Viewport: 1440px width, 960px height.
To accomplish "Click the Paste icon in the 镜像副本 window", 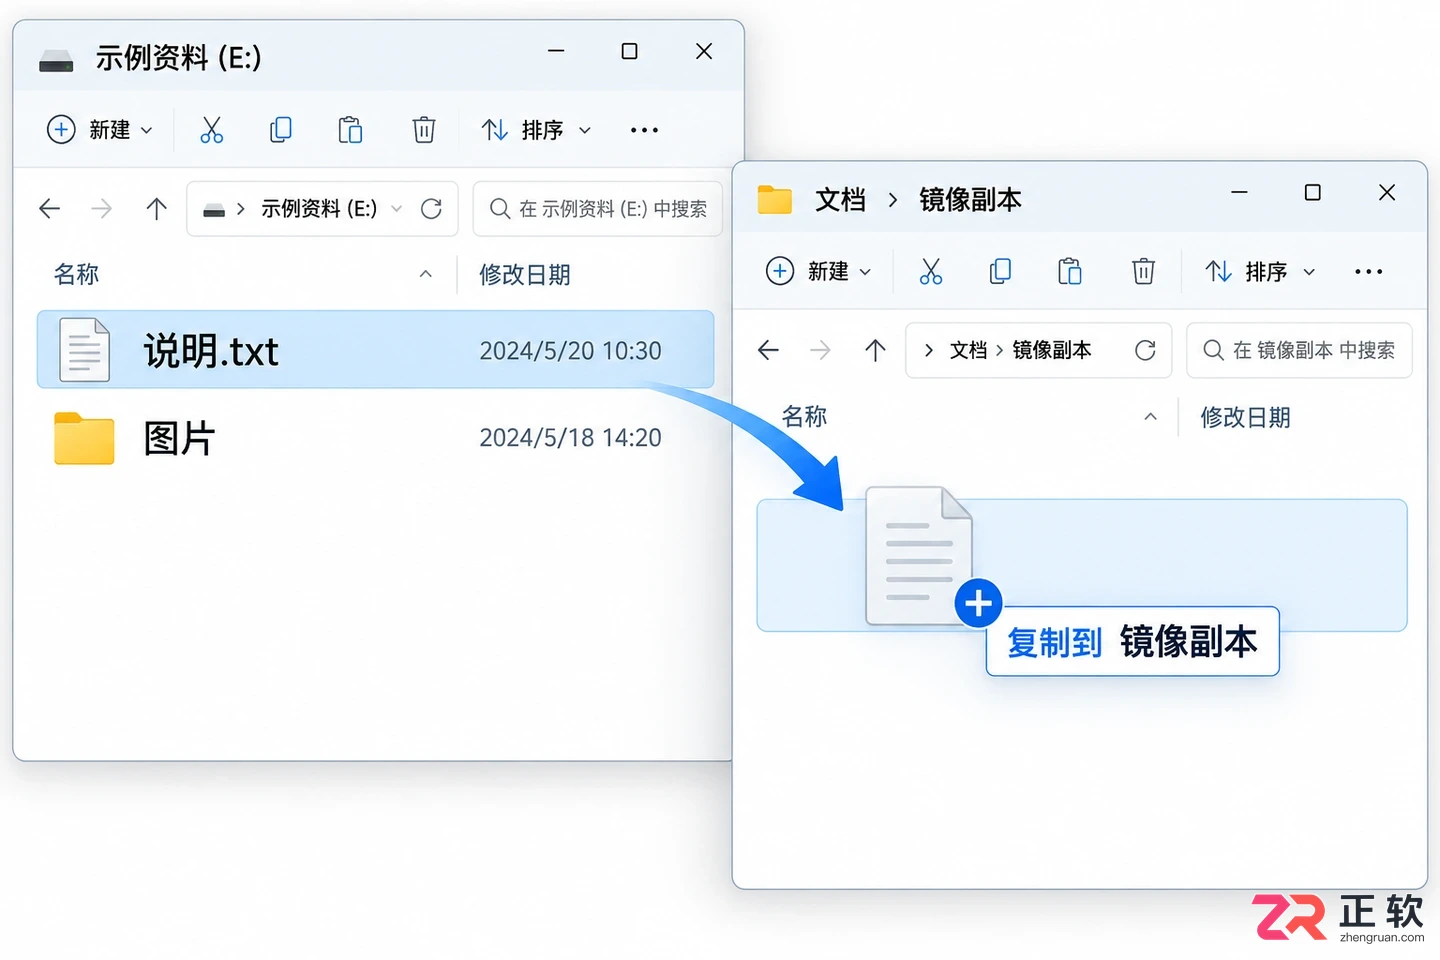I will (1070, 271).
